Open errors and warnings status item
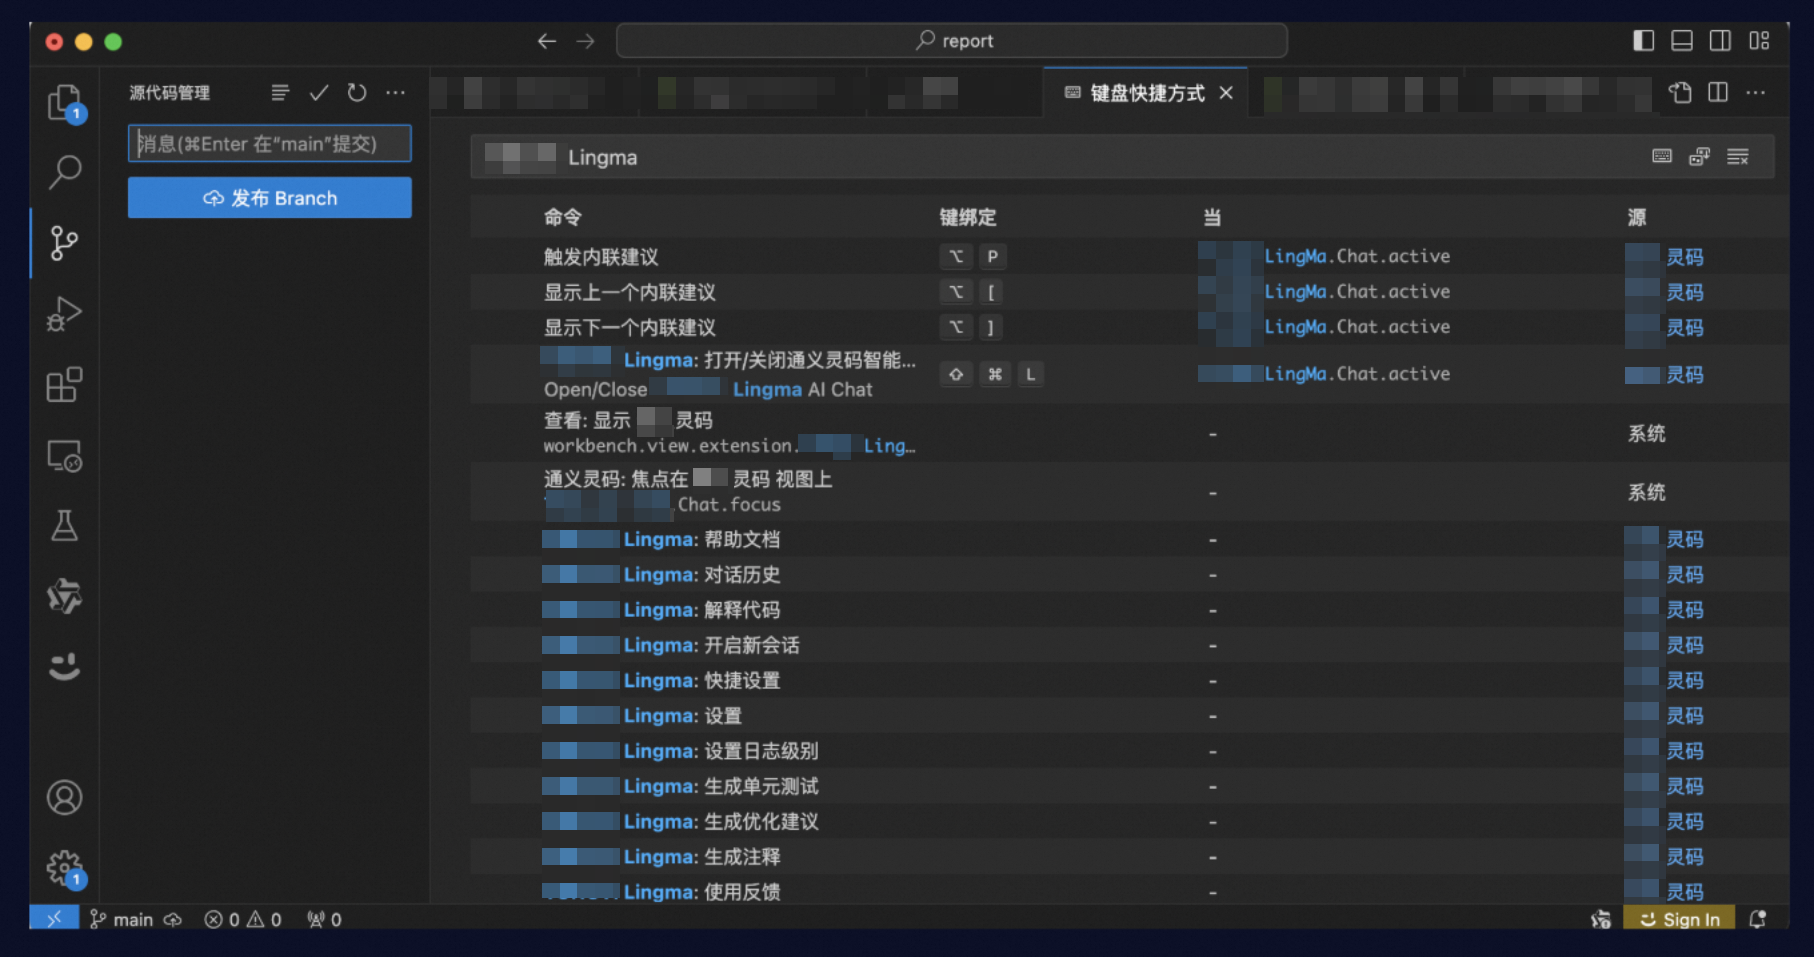This screenshot has width=1814, height=957. click(x=243, y=919)
